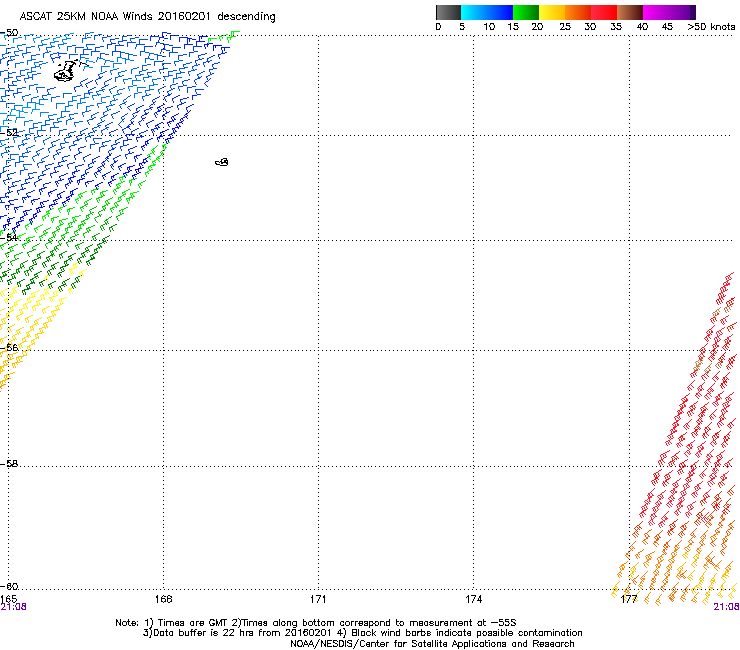The width and height of the screenshot is (740, 650).
Task: Click the small island outline below -52 latitude
Action: (x=222, y=162)
